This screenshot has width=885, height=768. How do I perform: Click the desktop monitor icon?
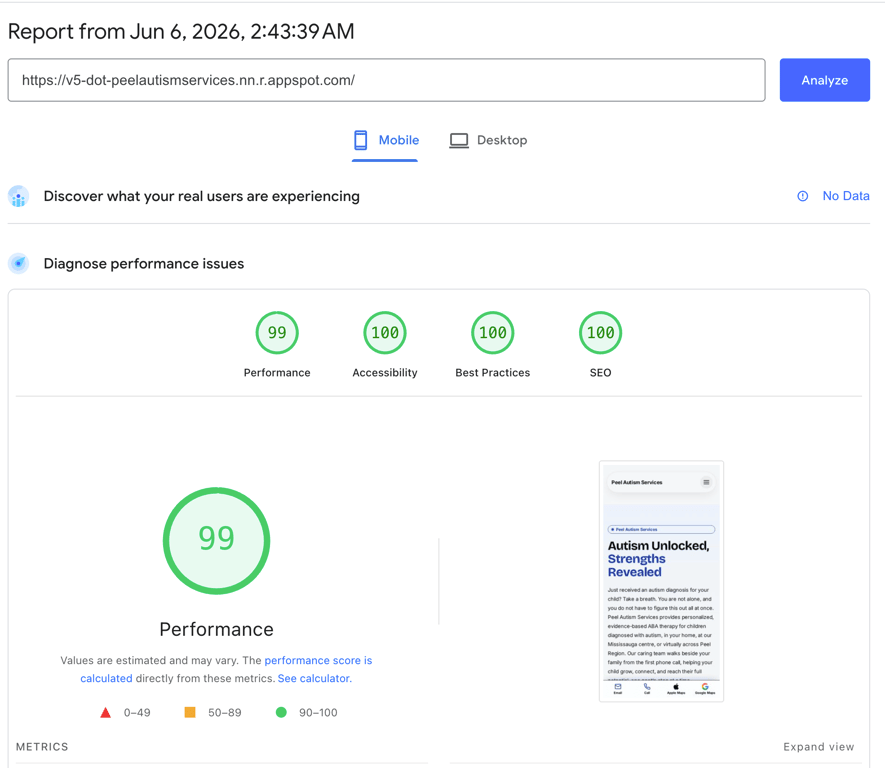pos(459,141)
